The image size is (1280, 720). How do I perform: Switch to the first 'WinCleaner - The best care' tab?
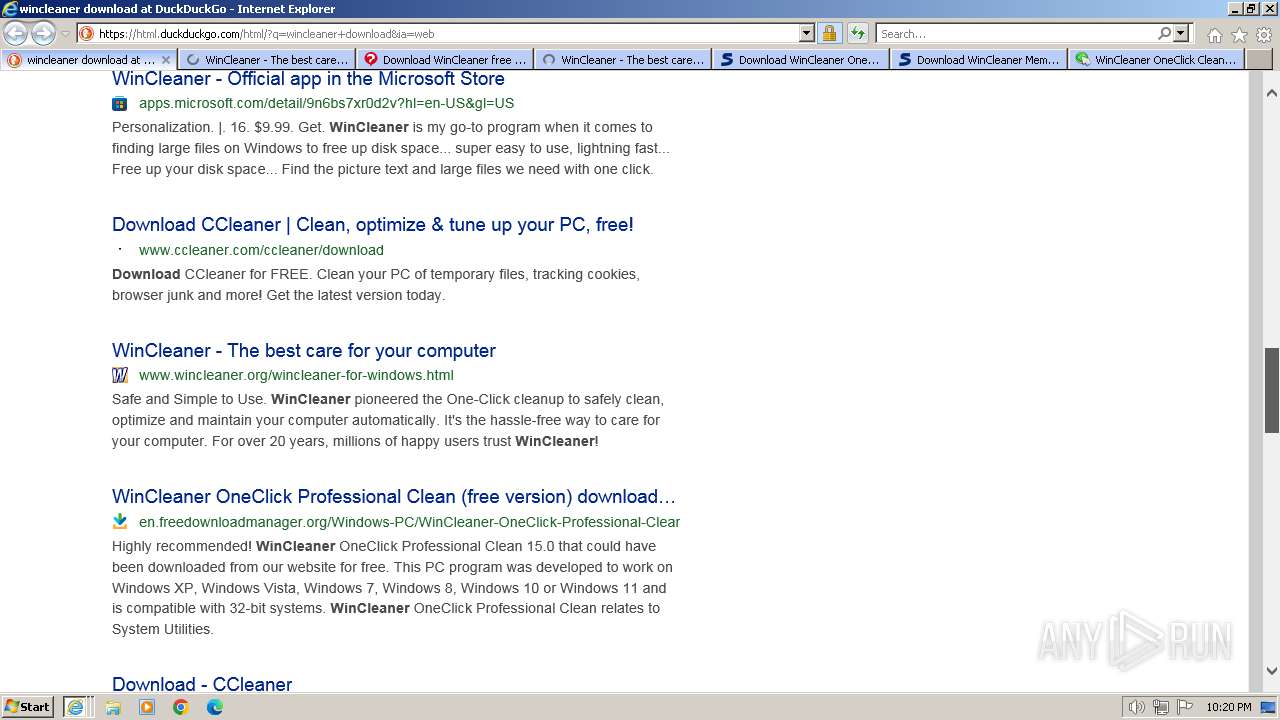(268, 60)
